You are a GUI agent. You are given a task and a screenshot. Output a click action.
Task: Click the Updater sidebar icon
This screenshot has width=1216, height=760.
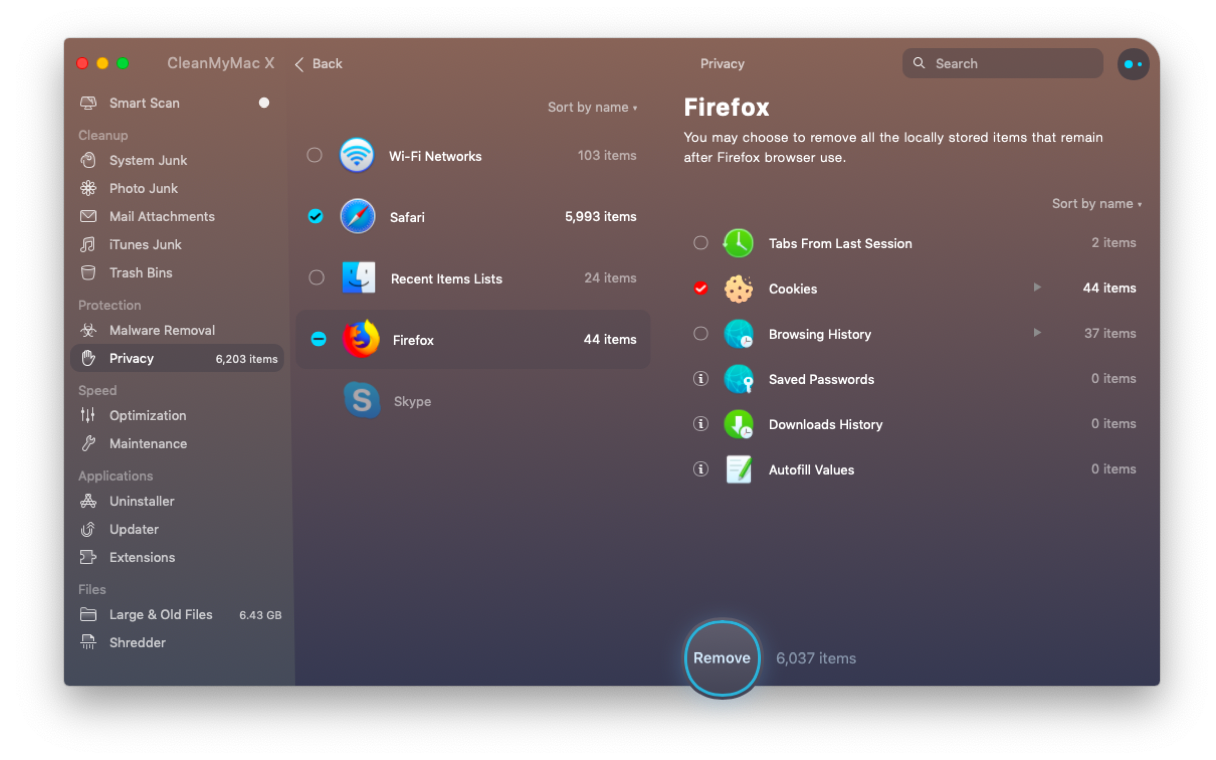pyautogui.click(x=88, y=529)
